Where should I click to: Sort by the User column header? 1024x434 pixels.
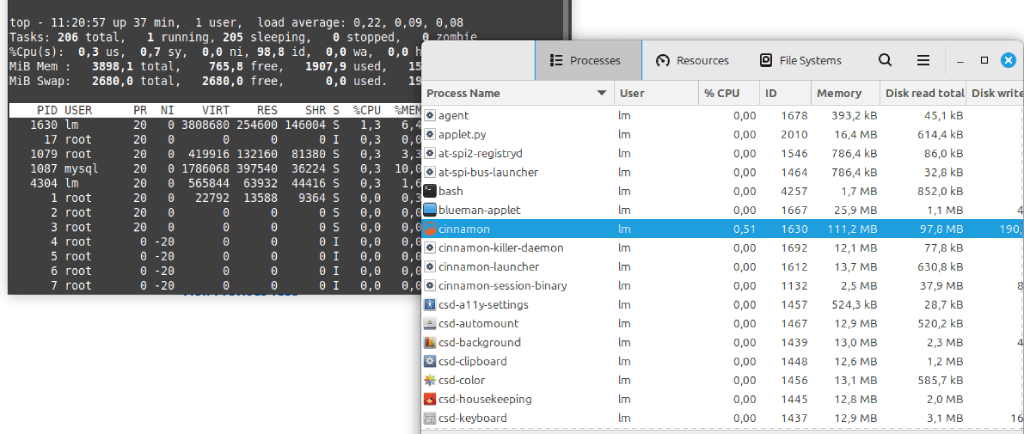(656, 93)
